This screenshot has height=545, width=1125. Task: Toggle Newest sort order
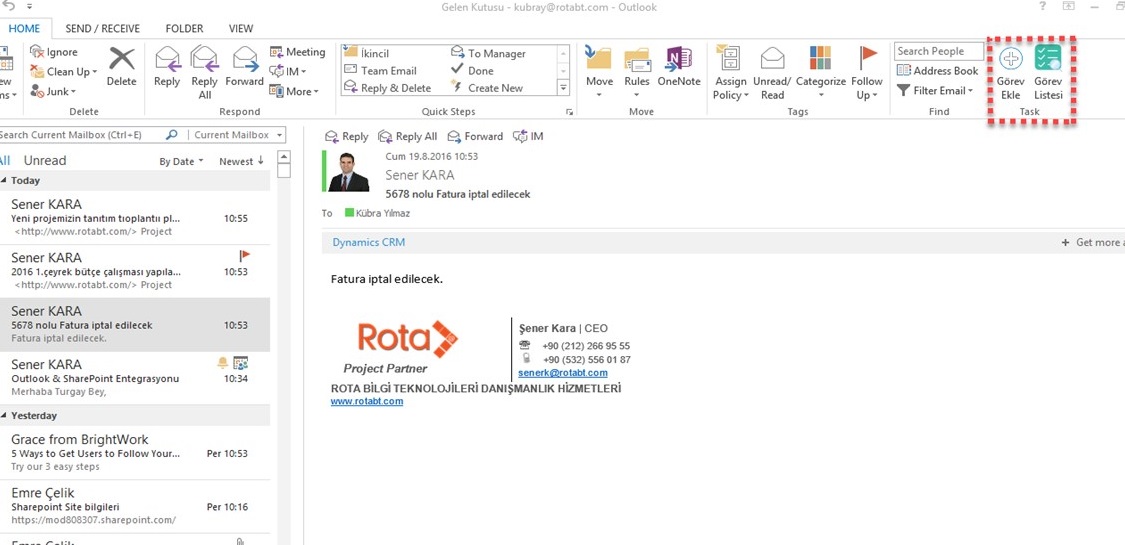tap(242, 161)
